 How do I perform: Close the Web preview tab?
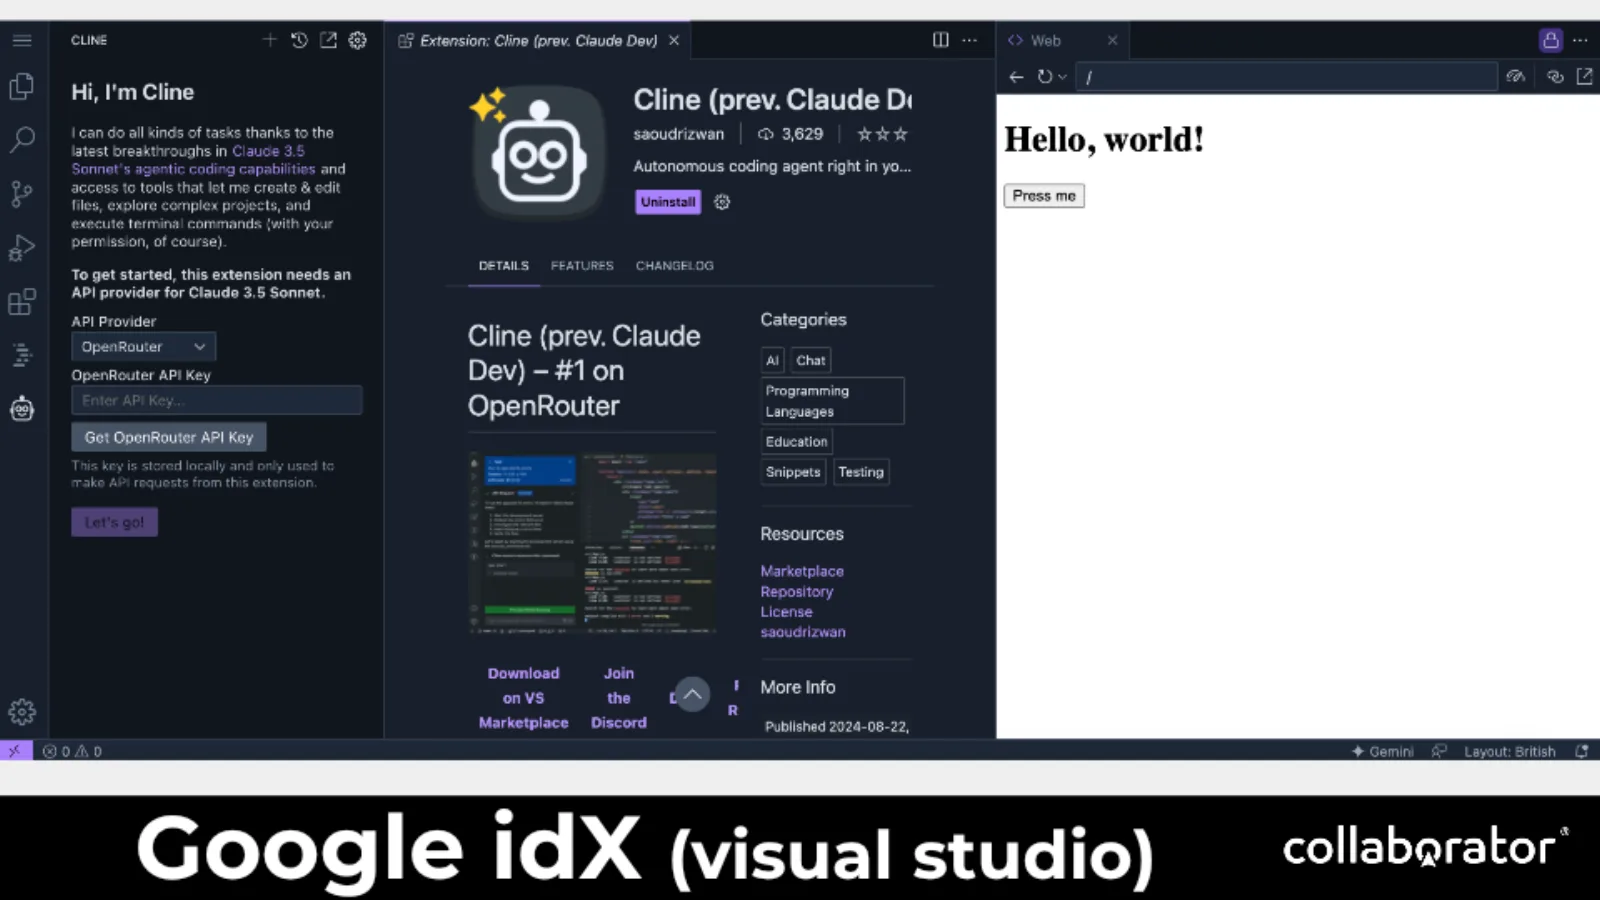(1112, 40)
